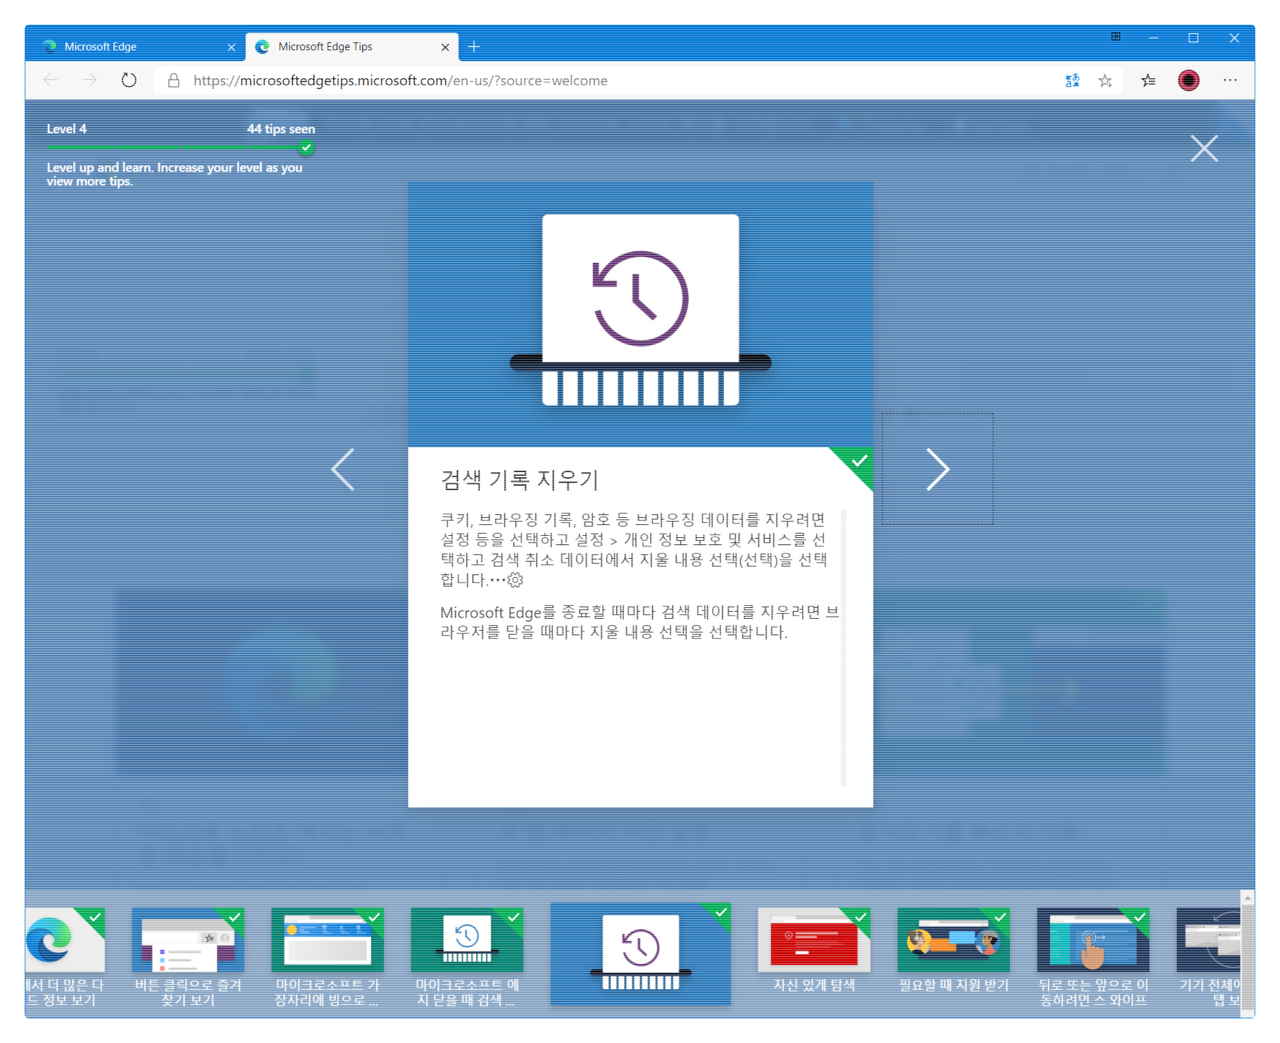This screenshot has width=1280, height=1043.
Task: Select the Microsoft Edge Tips tab
Action: pyautogui.click(x=350, y=47)
